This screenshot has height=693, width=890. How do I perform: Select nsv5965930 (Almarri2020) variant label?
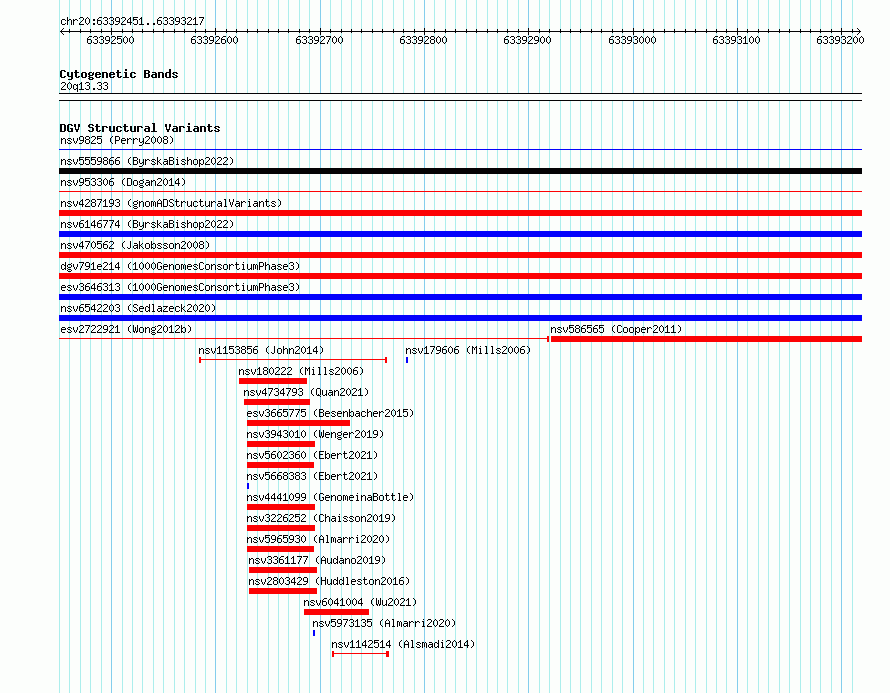click(x=318, y=539)
